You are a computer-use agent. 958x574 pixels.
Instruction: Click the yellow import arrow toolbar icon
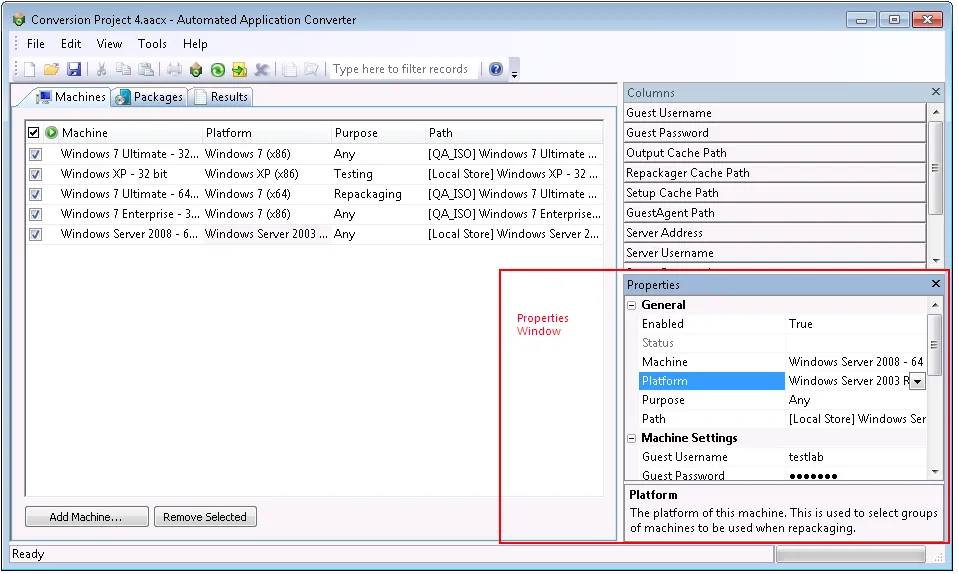[x=239, y=69]
